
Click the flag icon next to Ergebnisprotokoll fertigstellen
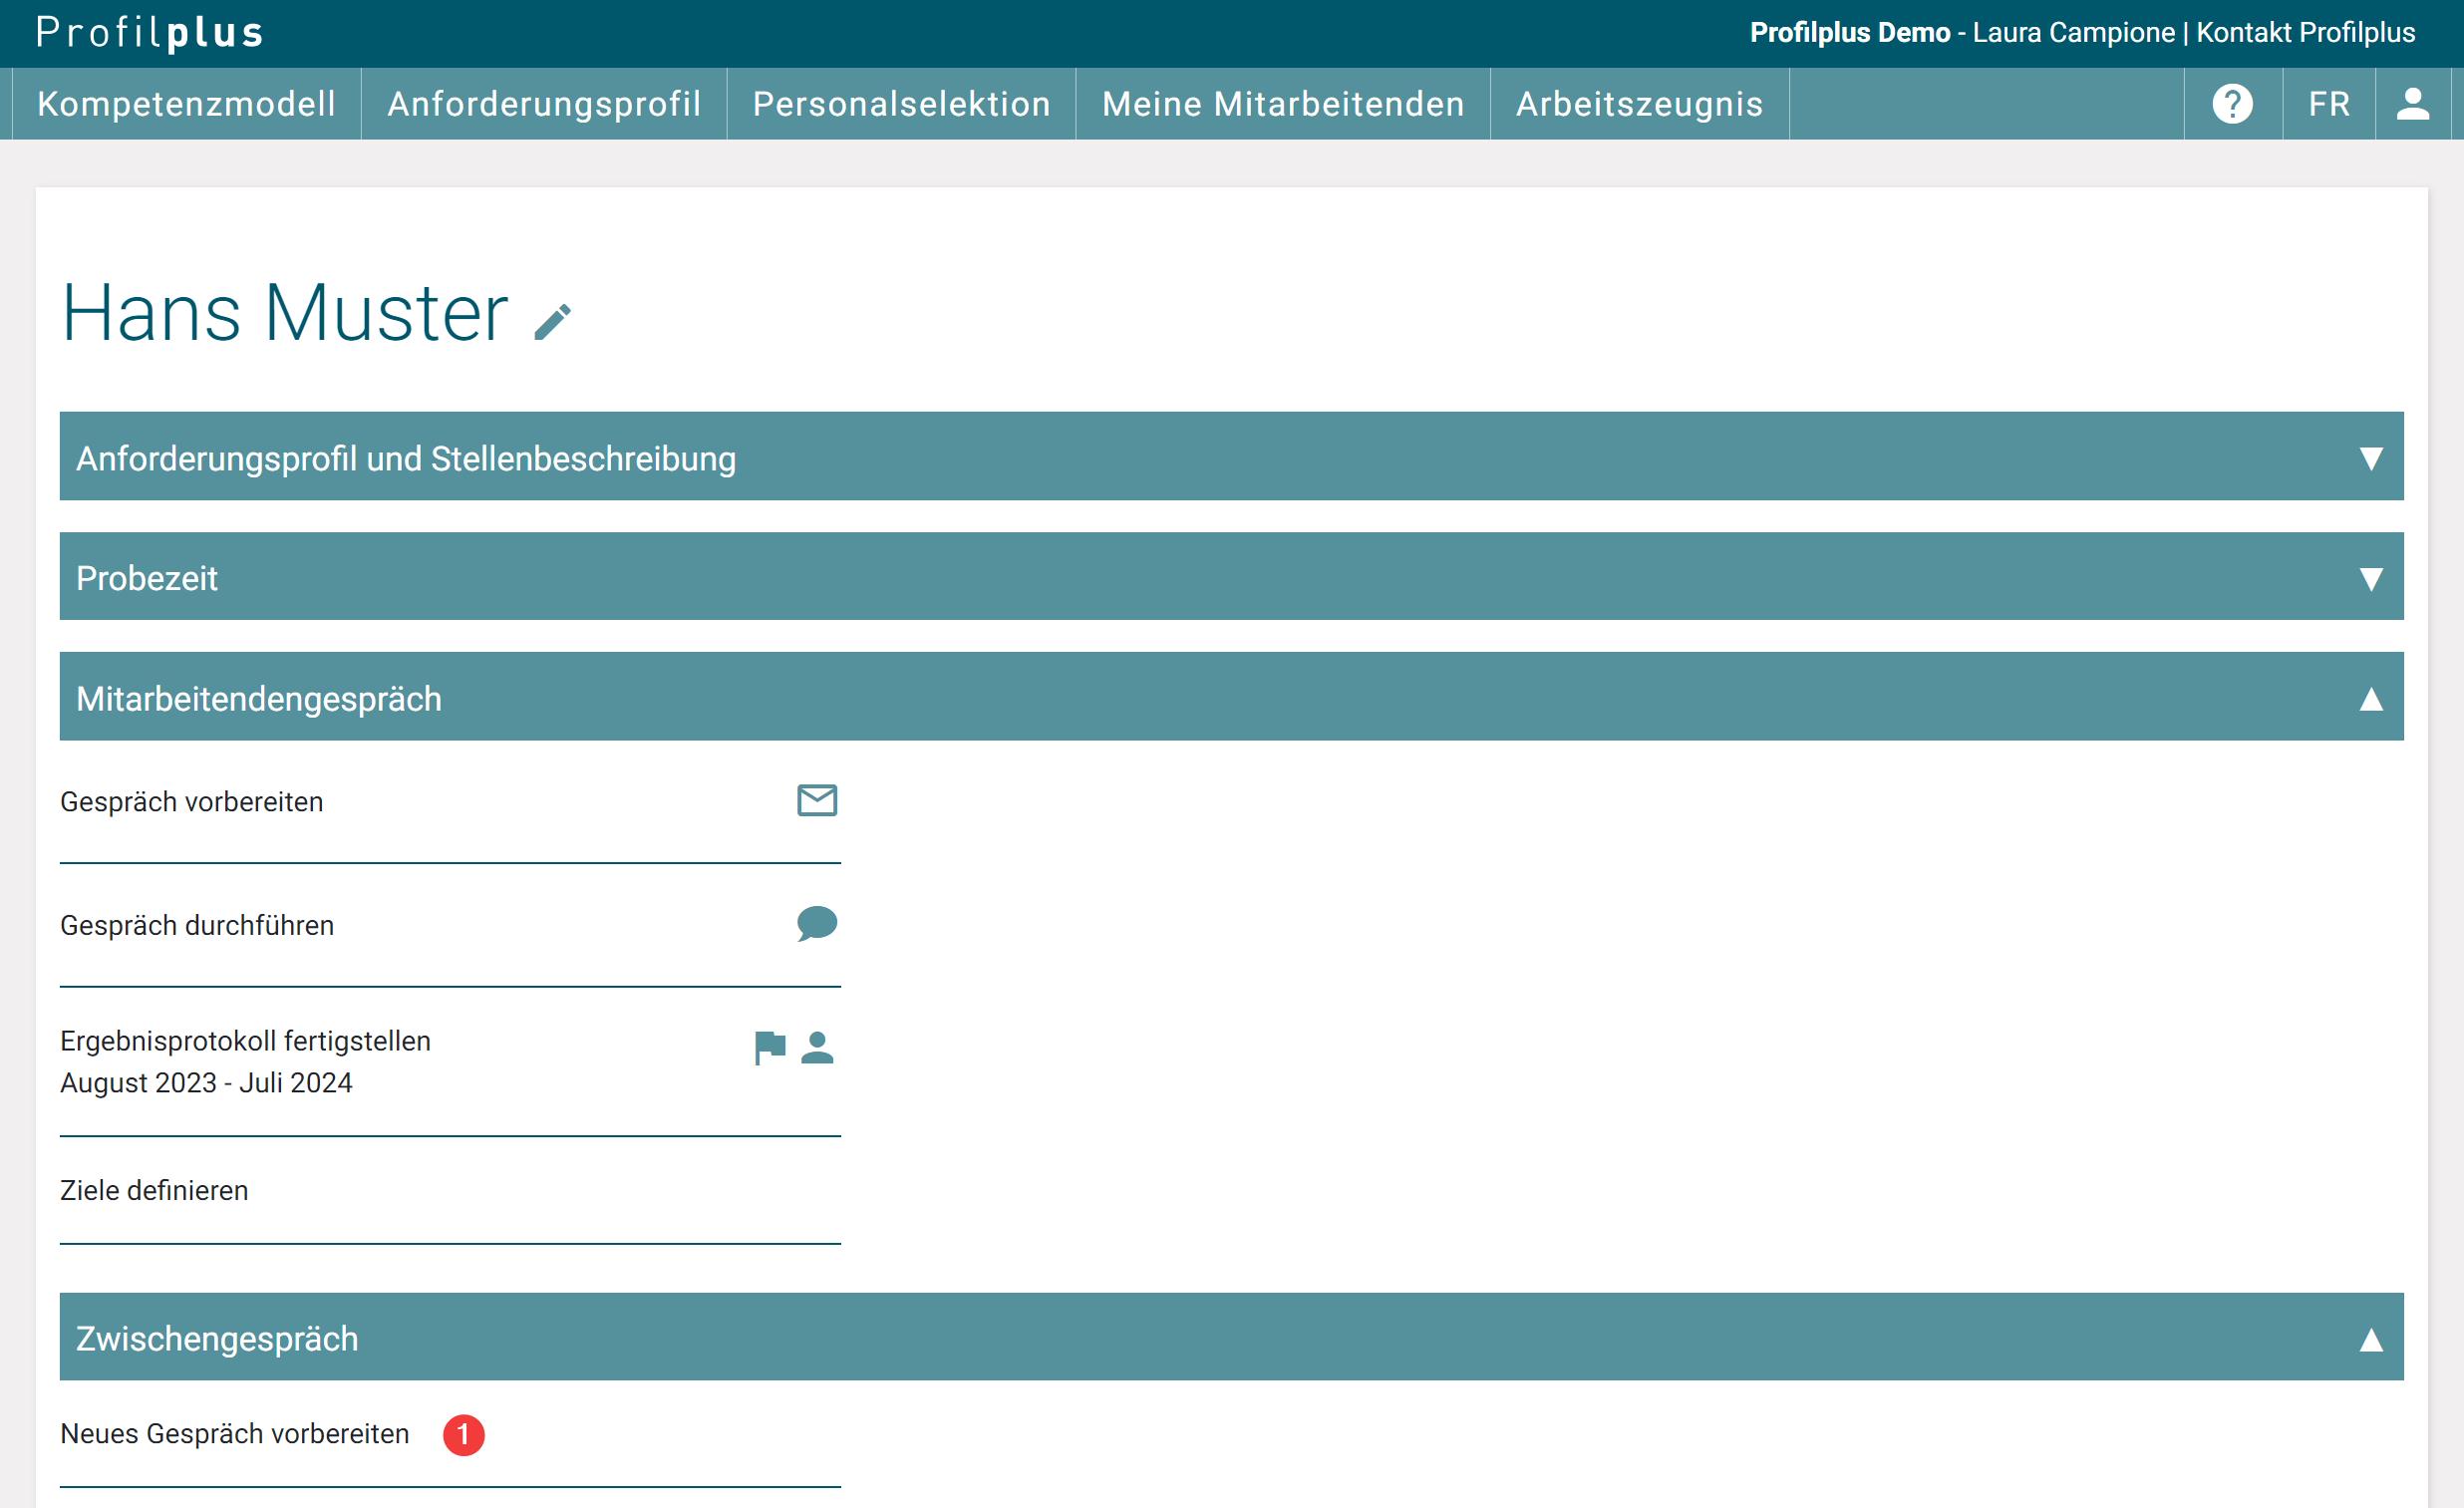tap(769, 1047)
